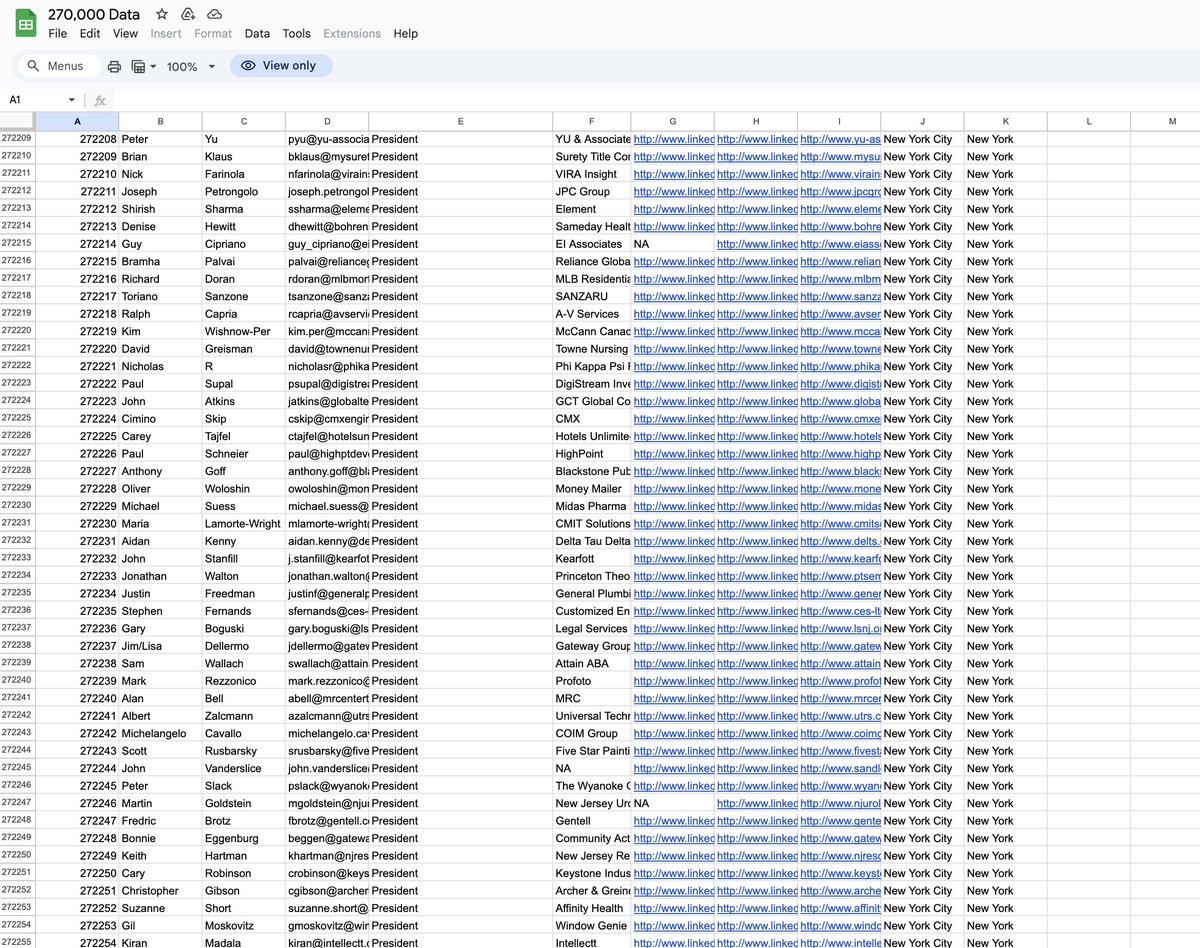Viewport: 1200px width, 948px height.
Task: Click the Blackstone Pub company cell
Action: [591, 471]
